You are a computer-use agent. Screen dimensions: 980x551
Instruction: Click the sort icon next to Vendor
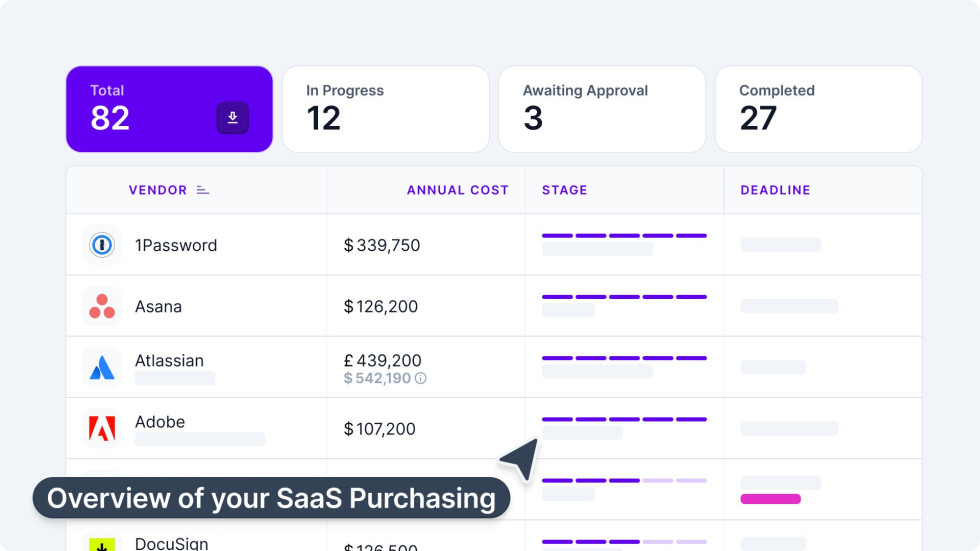pyautogui.click(x=203, y=190)
